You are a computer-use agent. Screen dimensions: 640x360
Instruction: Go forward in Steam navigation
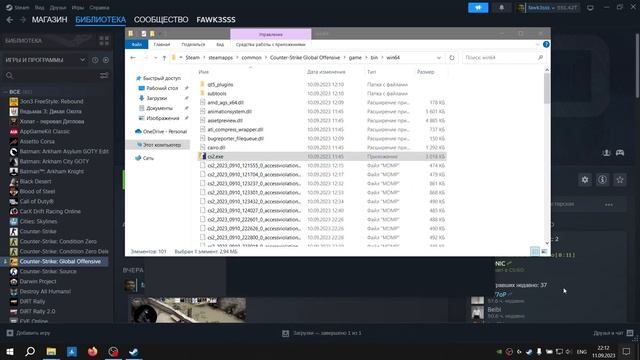(x=23, y=20)
